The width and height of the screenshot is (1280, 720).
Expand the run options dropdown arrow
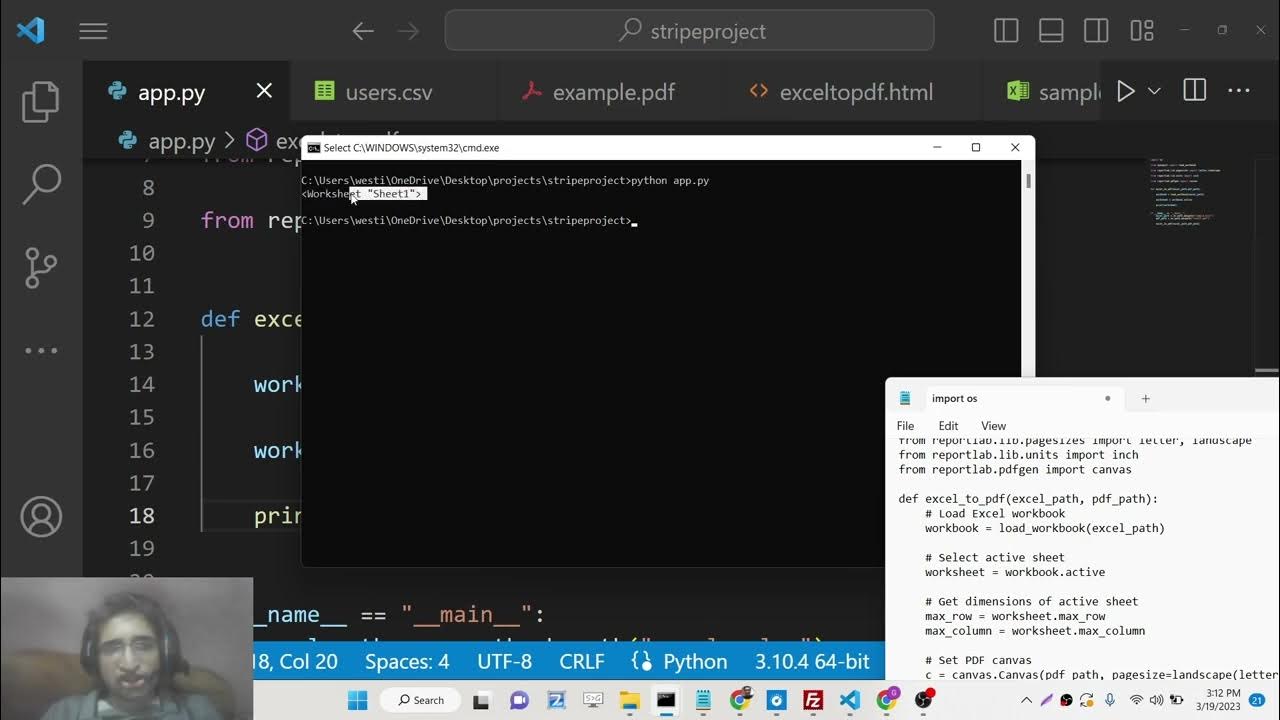(x=1154, y=92)
